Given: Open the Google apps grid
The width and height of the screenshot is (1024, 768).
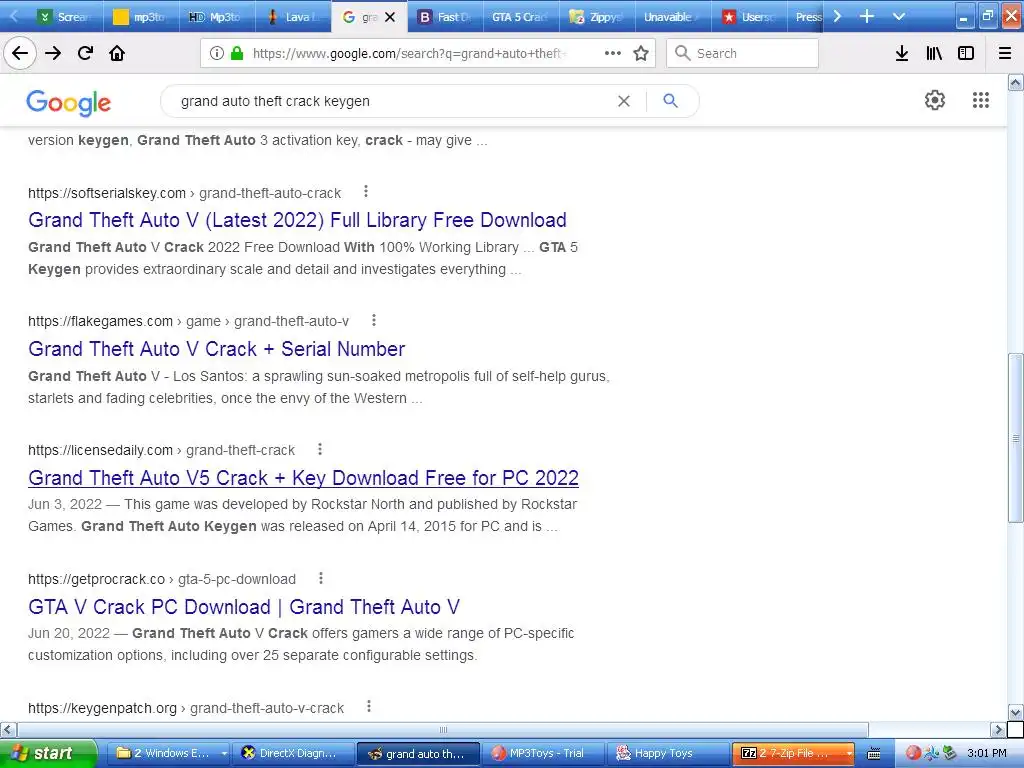Looking at the screenshot, I should [980, 100].
